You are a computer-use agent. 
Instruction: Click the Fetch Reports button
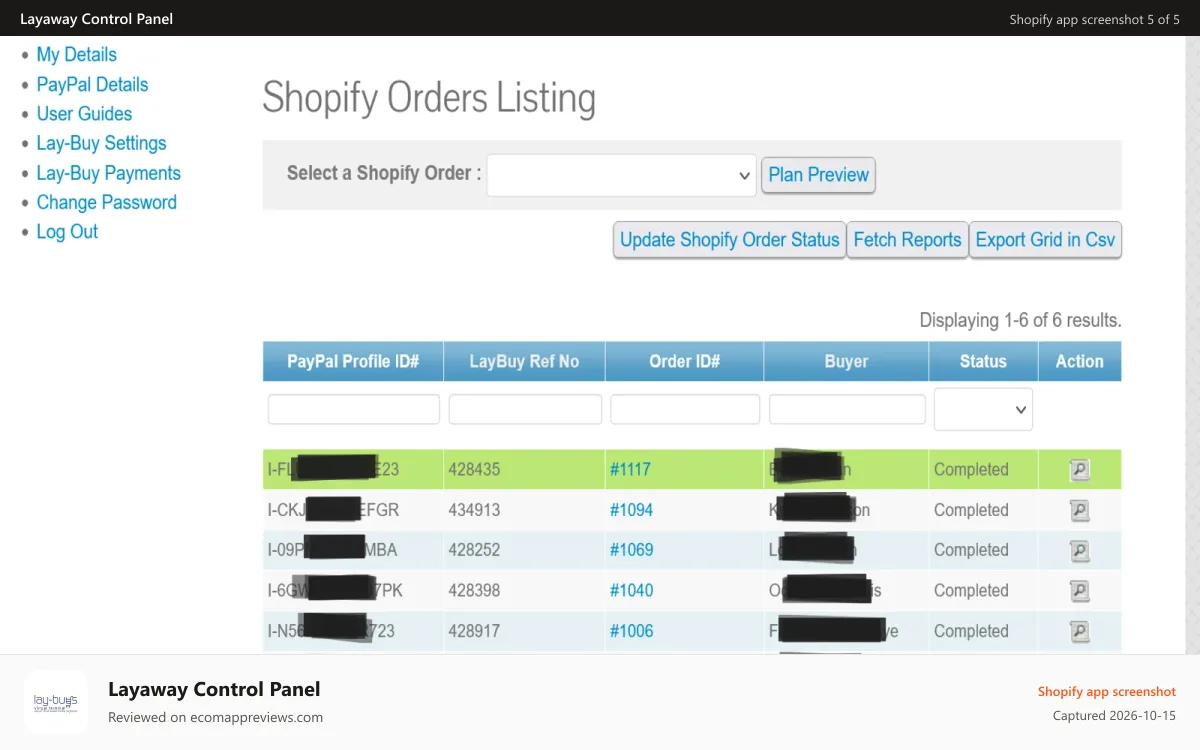[x=907, y=240]
